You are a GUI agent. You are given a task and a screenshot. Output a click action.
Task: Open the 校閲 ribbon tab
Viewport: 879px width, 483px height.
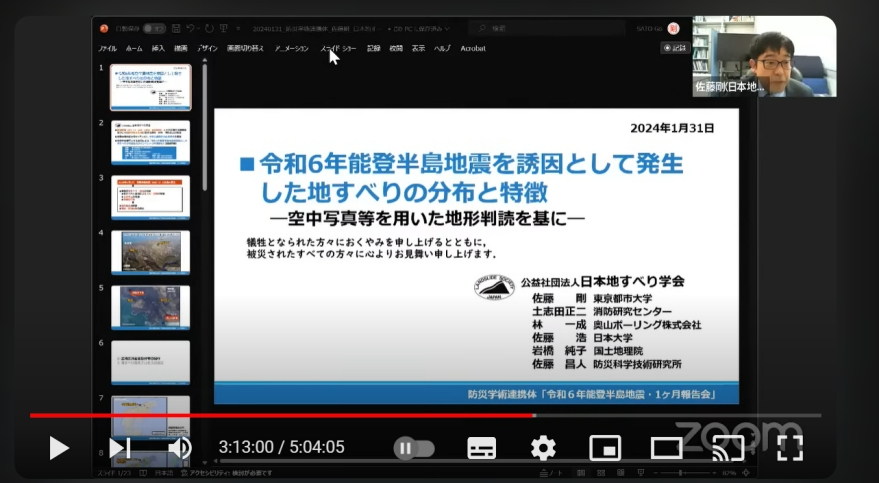pos(396,49)
